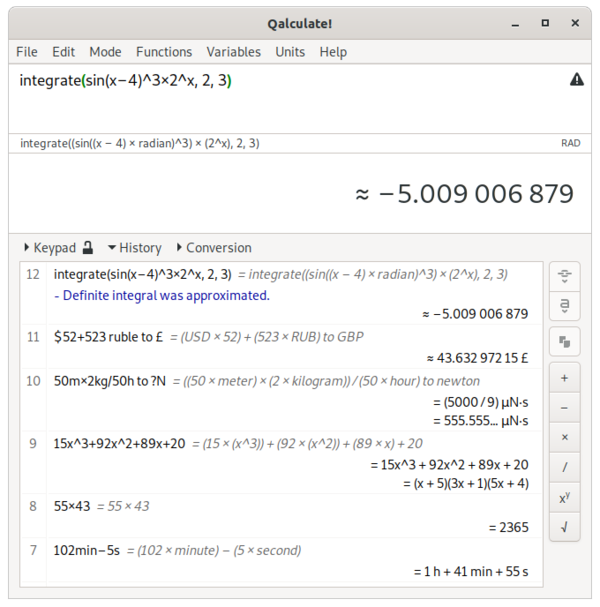Click the large result ≈ −5.009 006 879

(464, 194)
